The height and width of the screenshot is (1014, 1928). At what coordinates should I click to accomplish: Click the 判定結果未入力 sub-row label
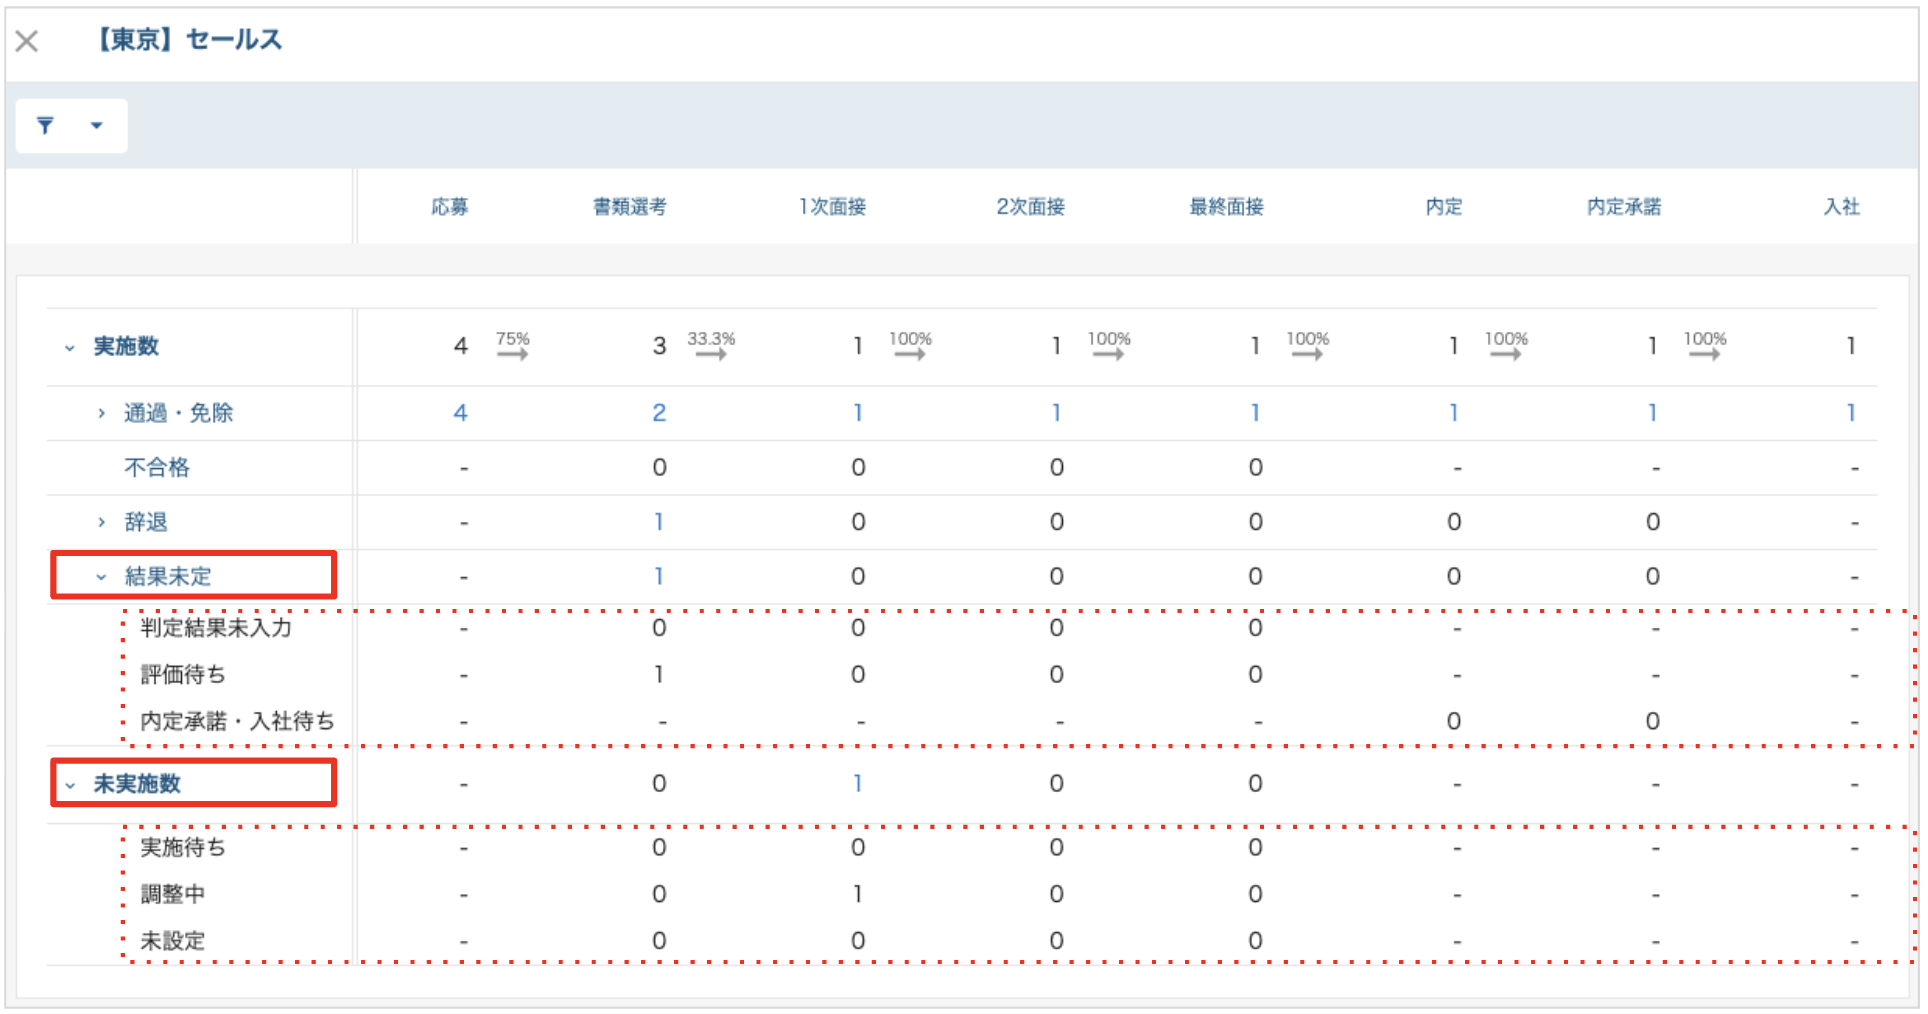tap(216, 628)
